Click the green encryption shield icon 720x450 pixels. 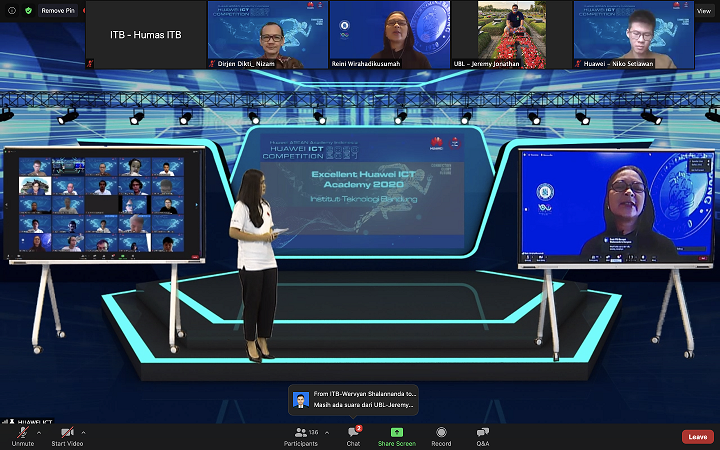pos(28,11)
